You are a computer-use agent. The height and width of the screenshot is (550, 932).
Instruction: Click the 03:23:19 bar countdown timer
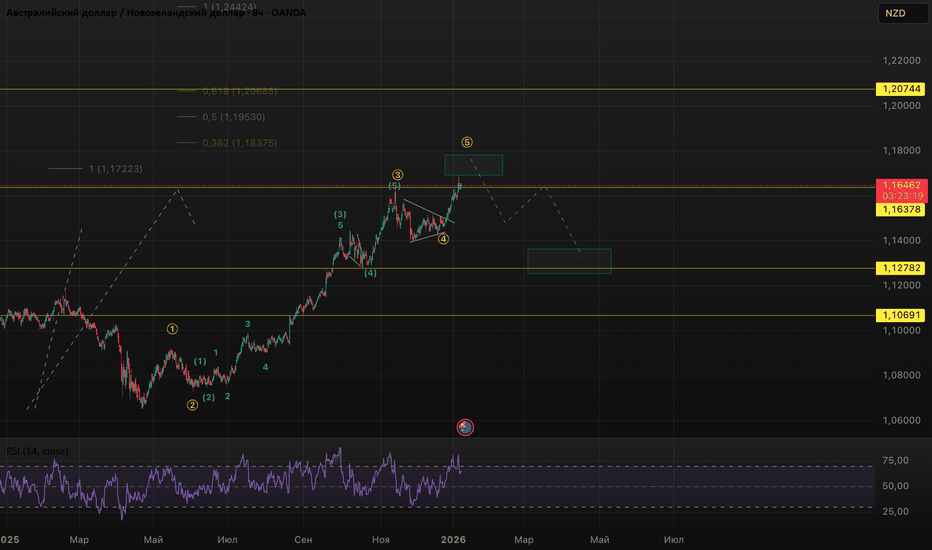(x=902, y=196)
